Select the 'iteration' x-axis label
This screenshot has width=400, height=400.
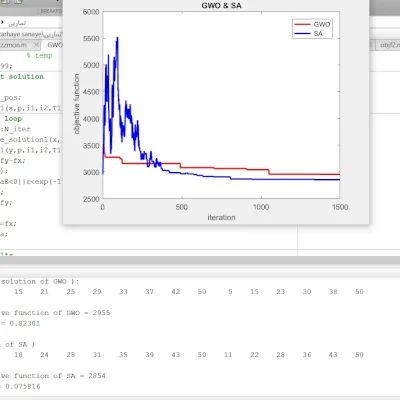[221, 217]
